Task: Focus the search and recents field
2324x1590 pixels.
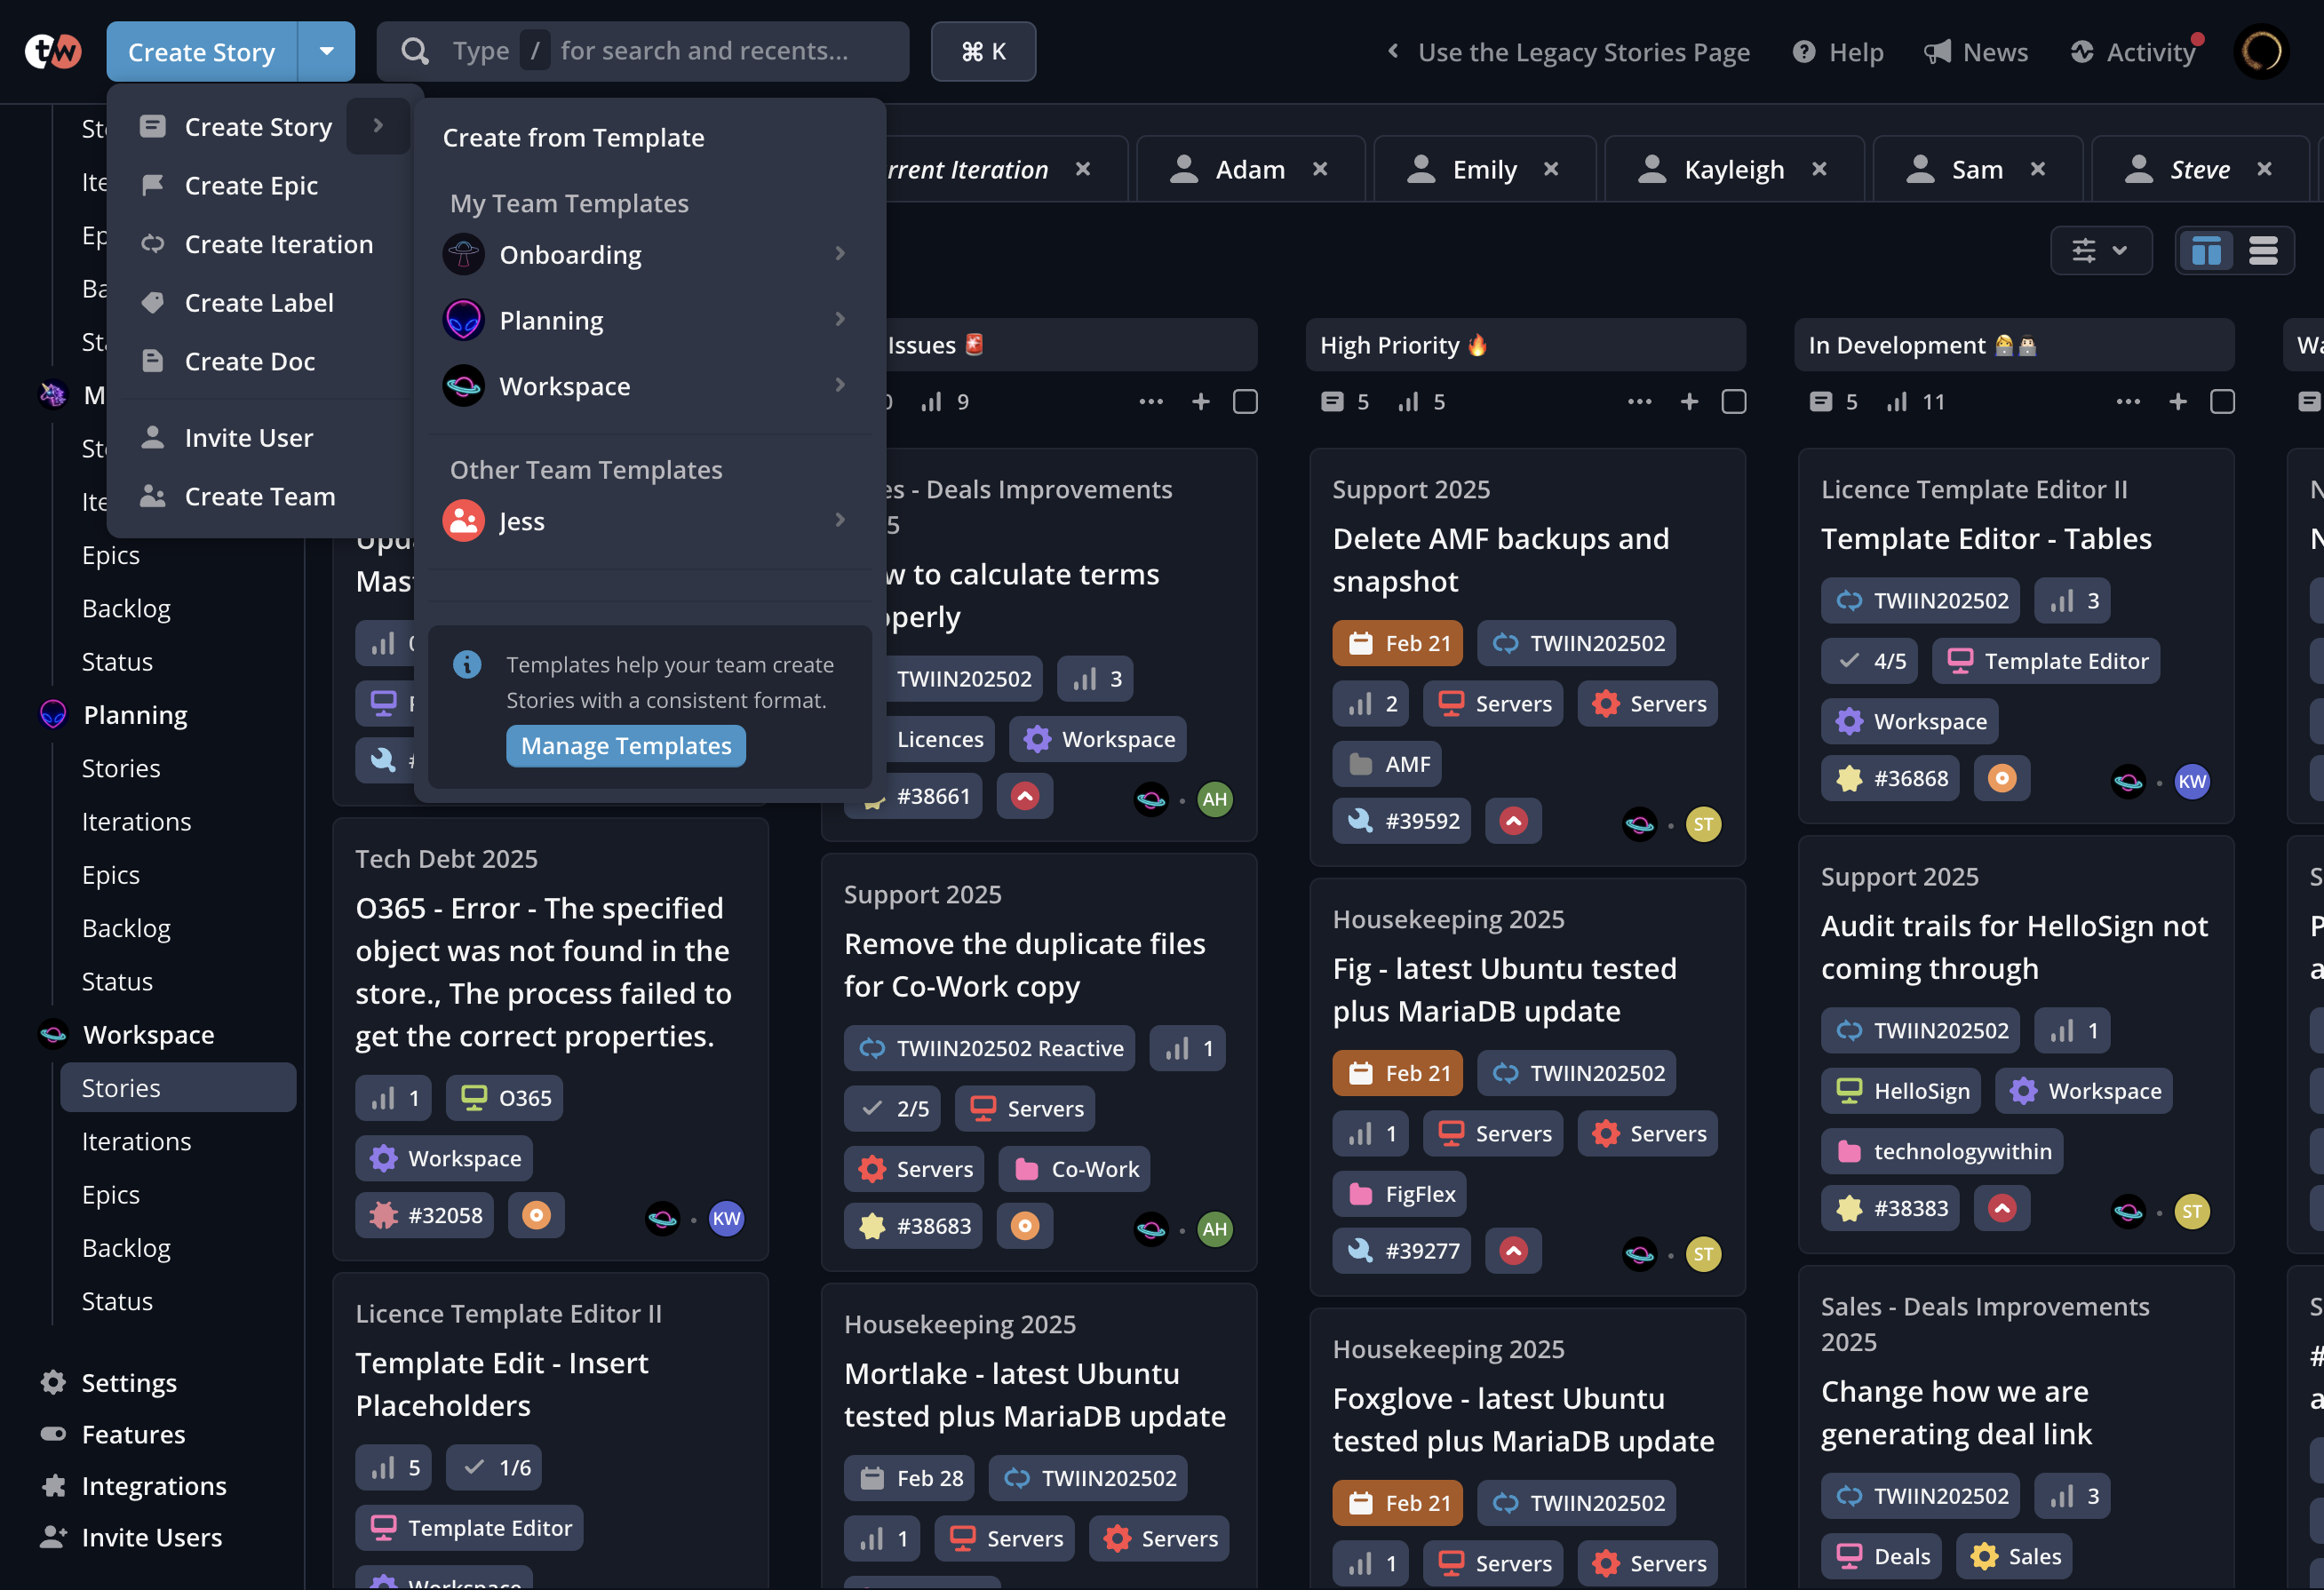Action: [x=643, y=51]
